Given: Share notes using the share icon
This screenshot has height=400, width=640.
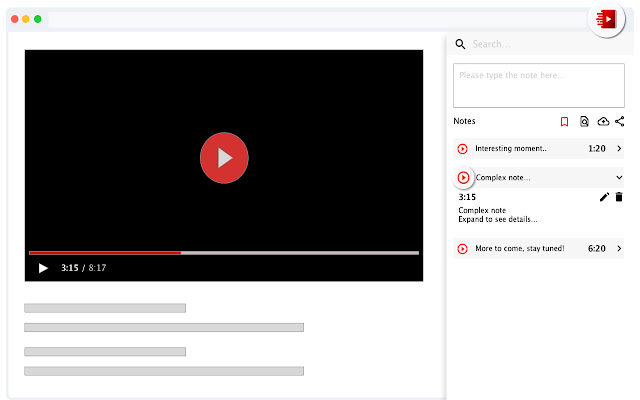Looking at the screenshot, I should coord(620,121).
